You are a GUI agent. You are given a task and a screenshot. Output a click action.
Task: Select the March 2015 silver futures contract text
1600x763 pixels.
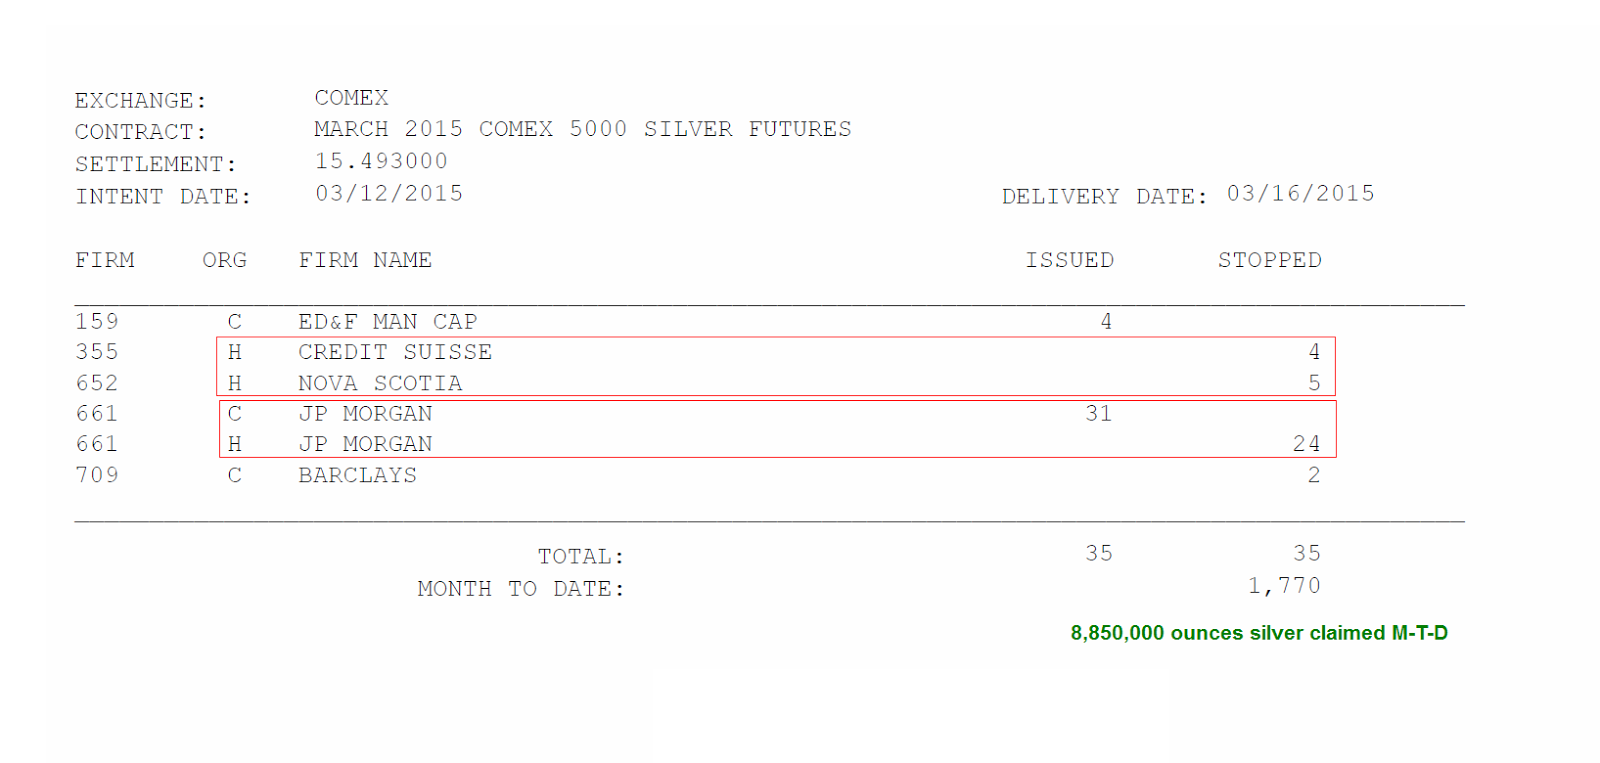(x=582, y=129)
